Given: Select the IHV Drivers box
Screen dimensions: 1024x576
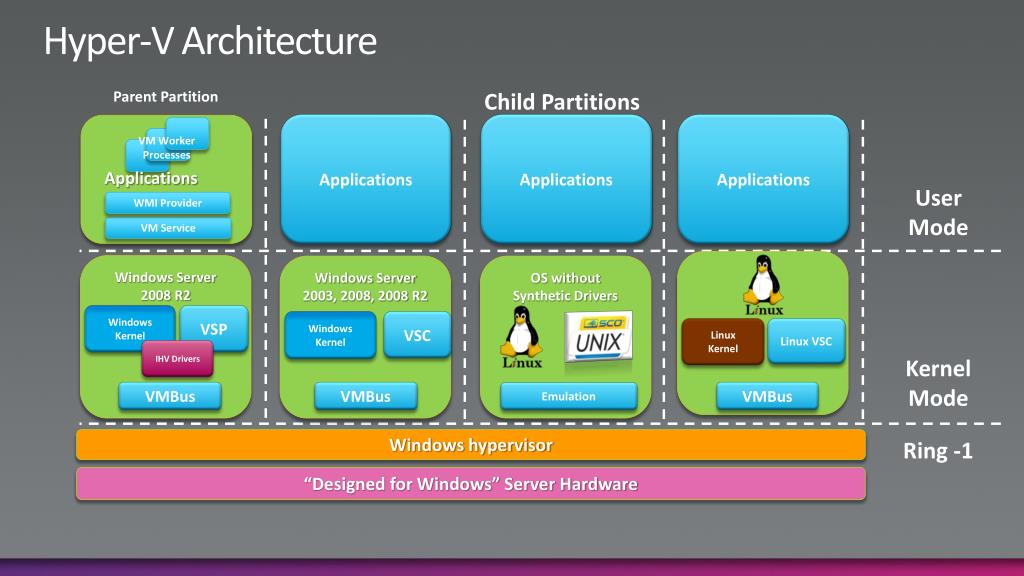Looking at the screenshot, I should [x=178, y=359].
